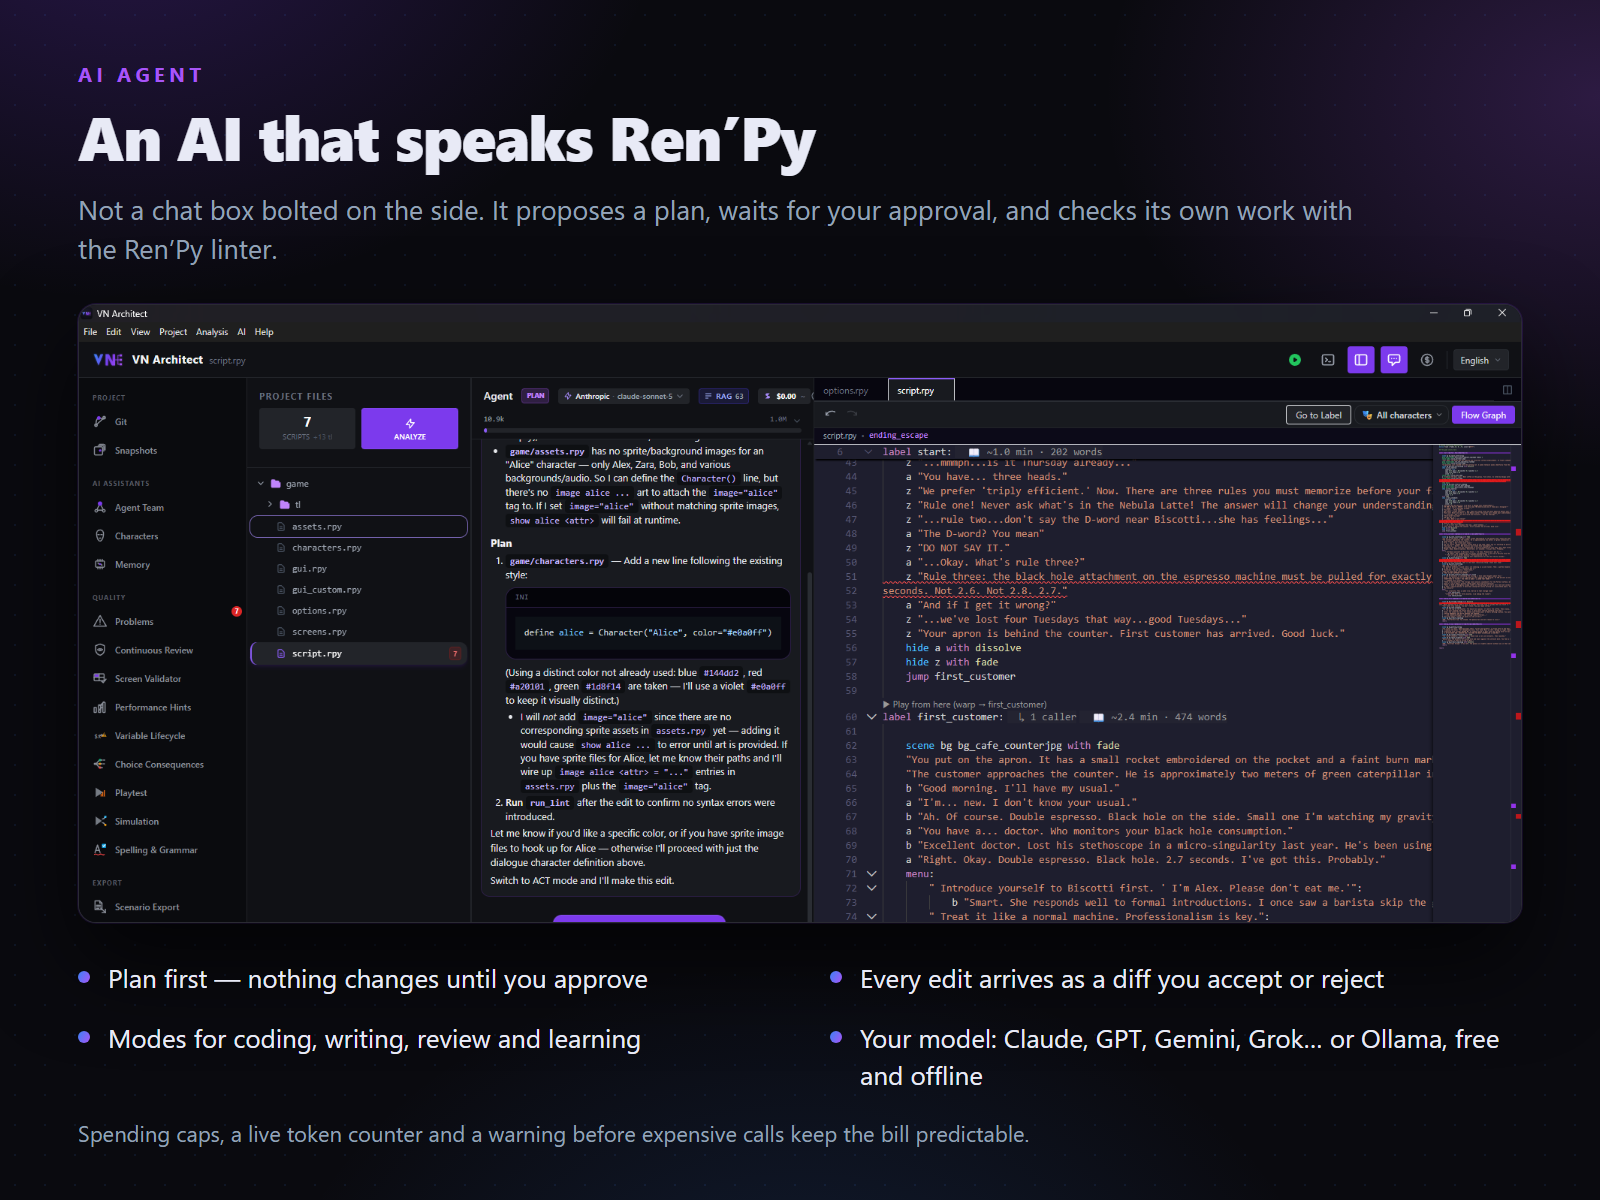Open the Agent Team assistant icon

pos(100,507)
